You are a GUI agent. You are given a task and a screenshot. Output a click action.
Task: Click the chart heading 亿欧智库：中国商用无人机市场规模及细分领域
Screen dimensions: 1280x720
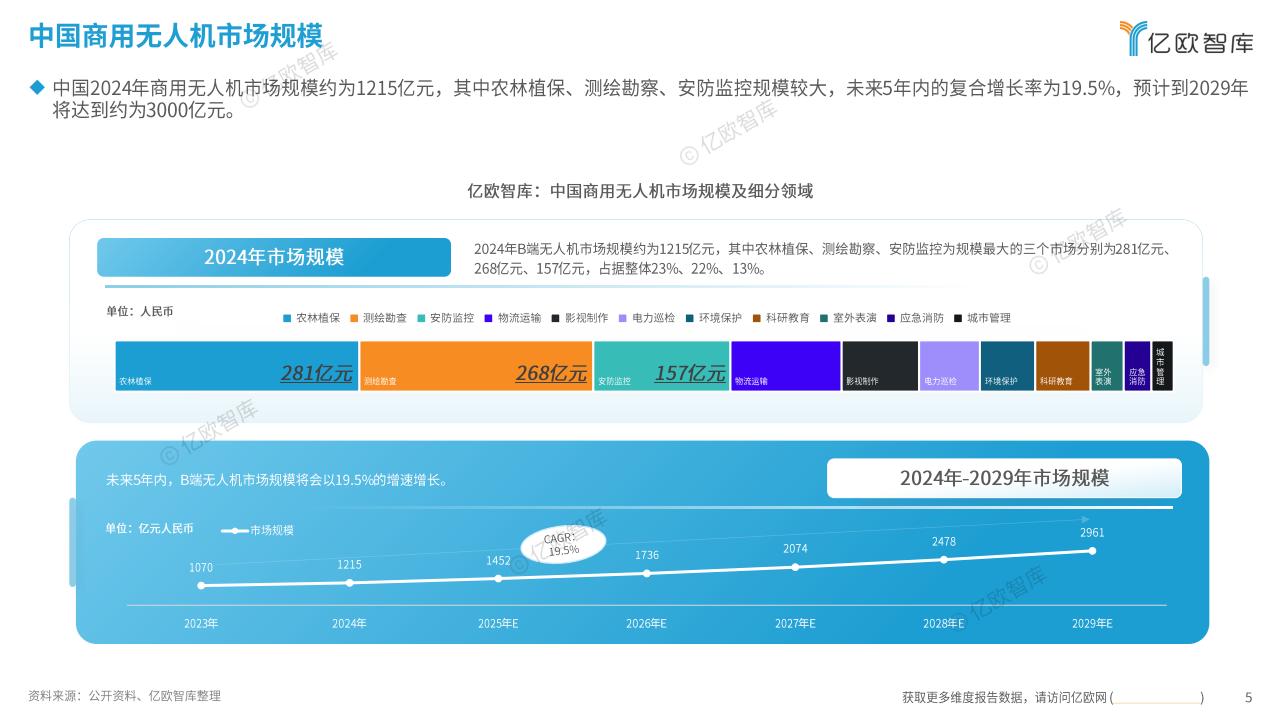(x=640, y=191)
